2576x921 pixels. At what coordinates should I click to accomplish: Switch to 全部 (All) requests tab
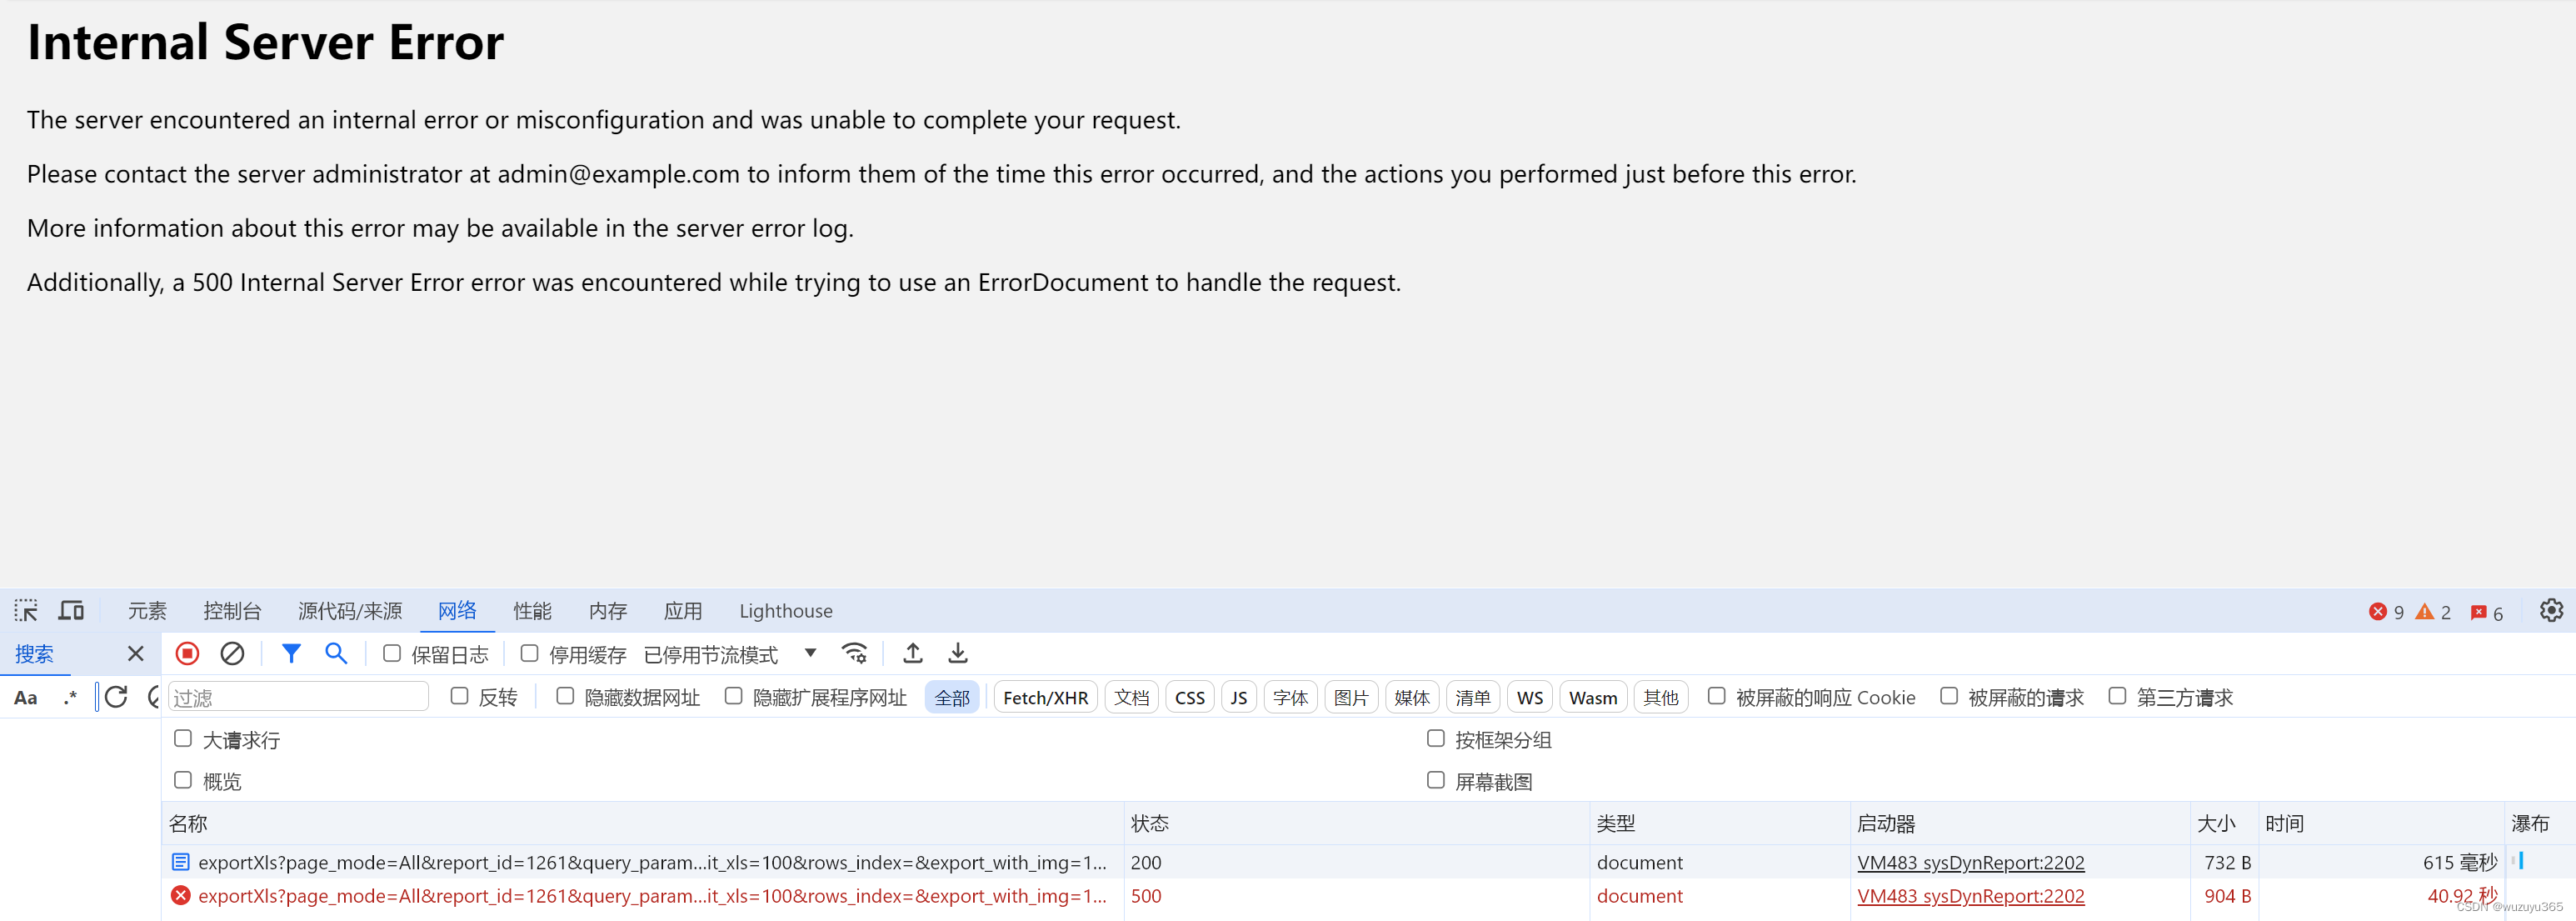pyautogui.click(x=951, y=699)
